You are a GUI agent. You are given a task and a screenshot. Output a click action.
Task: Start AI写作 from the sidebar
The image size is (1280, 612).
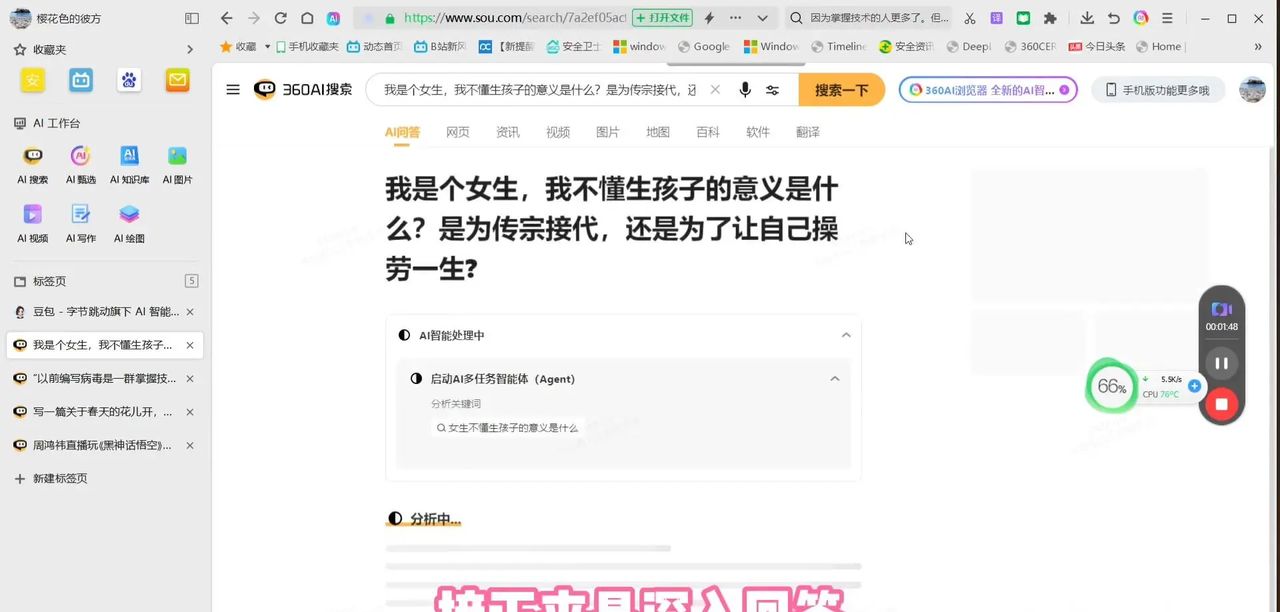tap(81, 220)
